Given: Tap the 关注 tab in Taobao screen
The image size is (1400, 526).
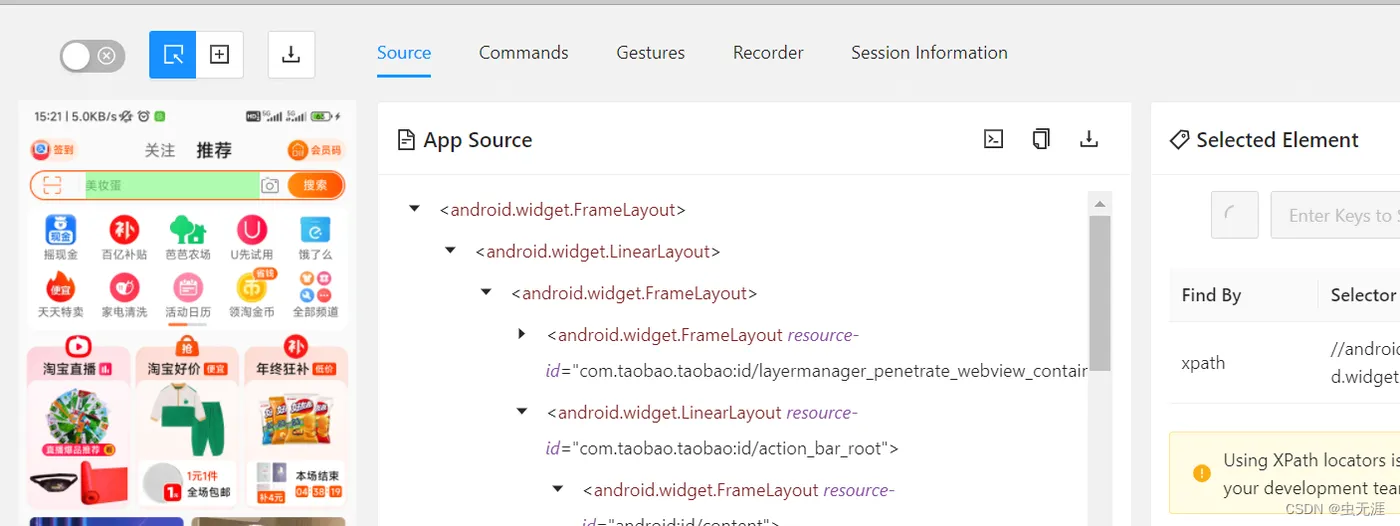Looking at the screenshot, I should [160, 150].
